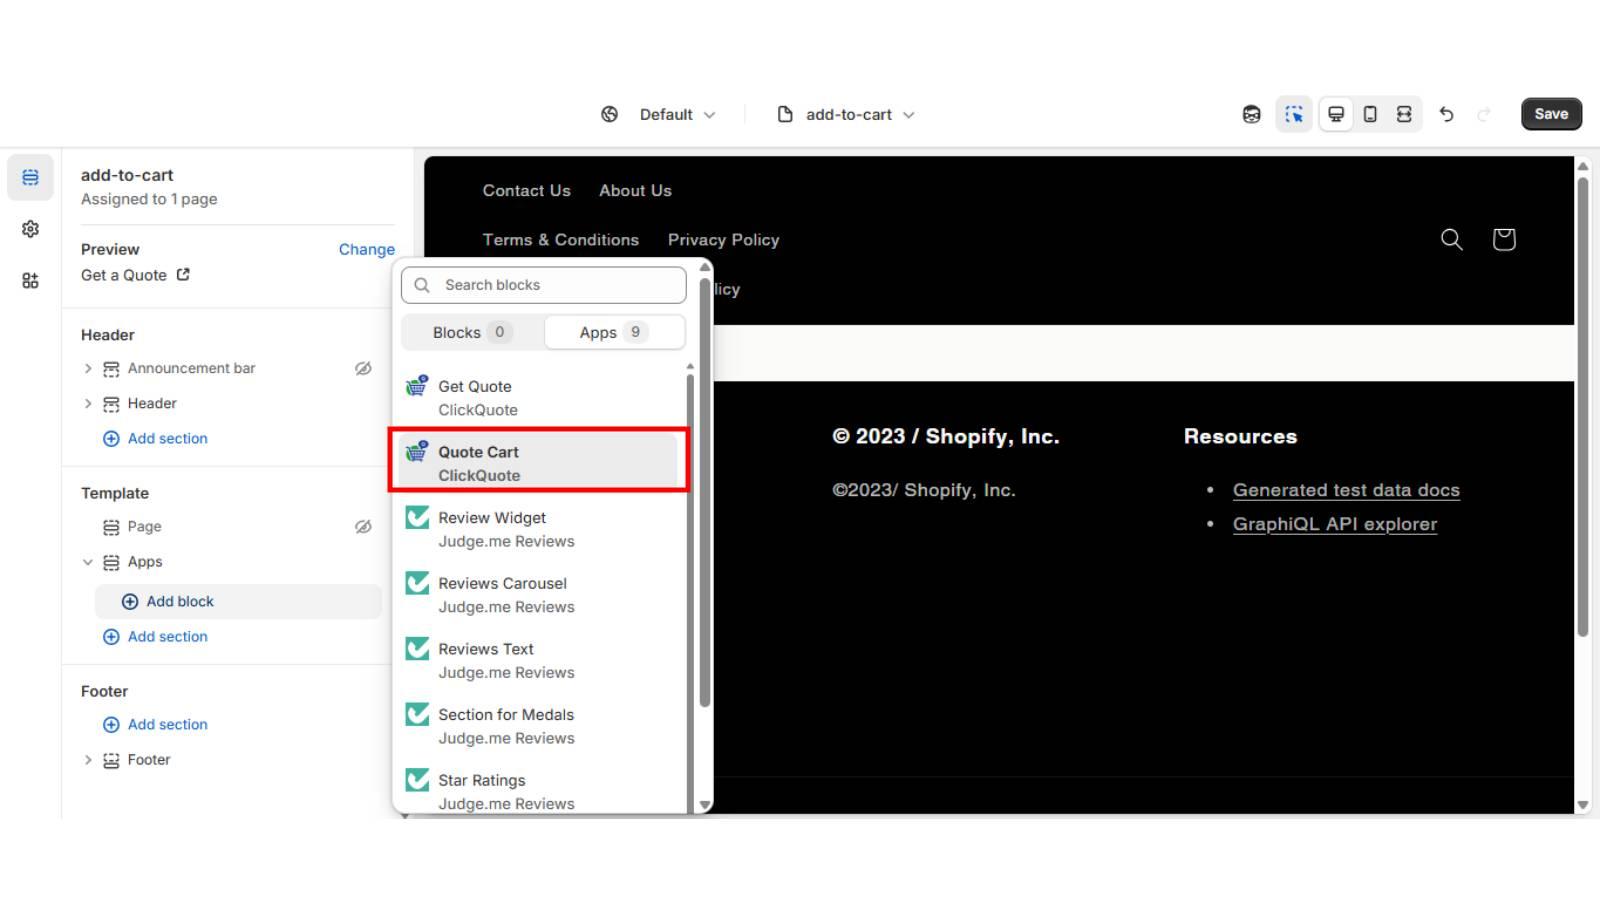The image size is (1600, 900).
Task: Switch to desktop preview
Action: pyautogui.click(x=1335, y=114)
